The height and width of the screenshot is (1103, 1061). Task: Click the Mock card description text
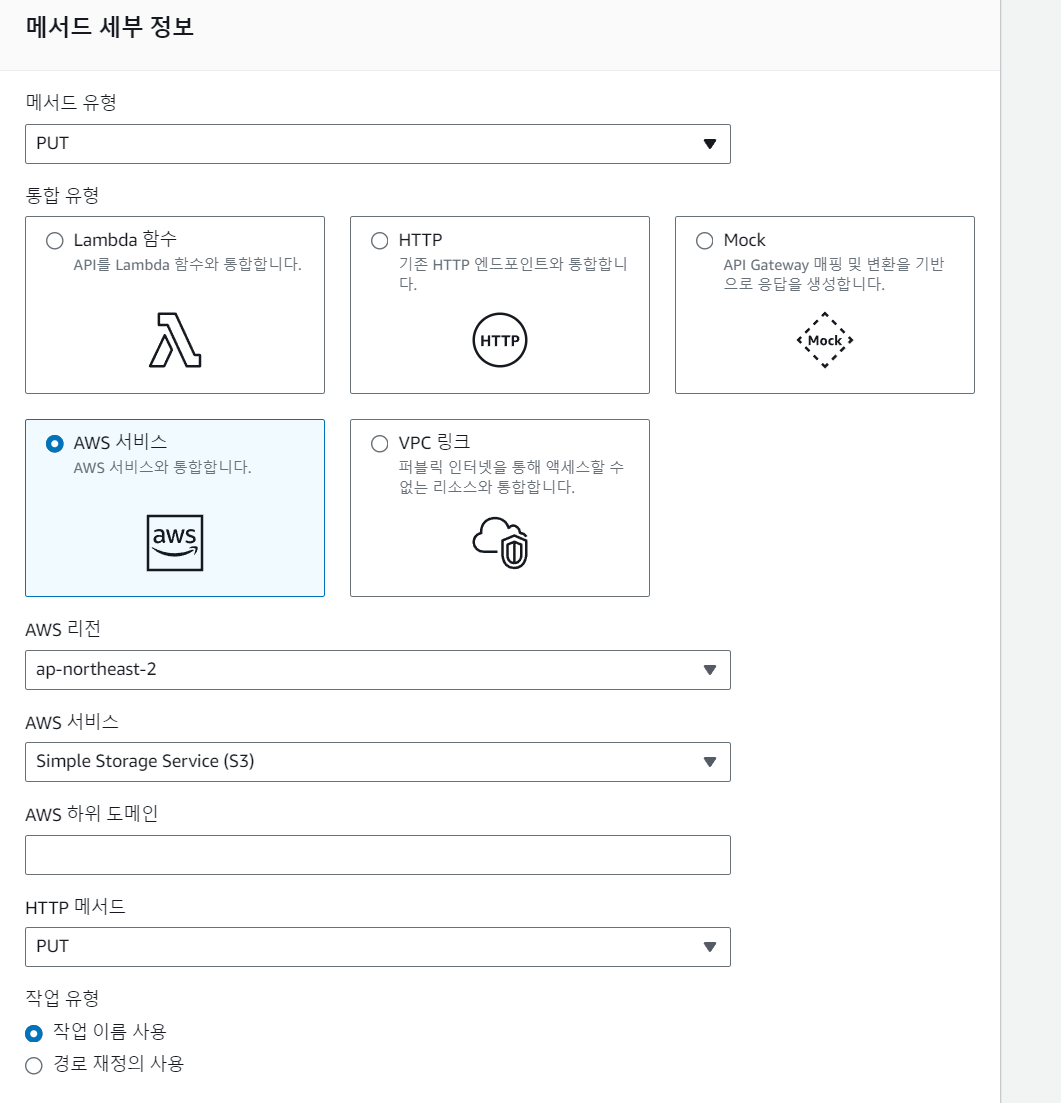point(834,274)
